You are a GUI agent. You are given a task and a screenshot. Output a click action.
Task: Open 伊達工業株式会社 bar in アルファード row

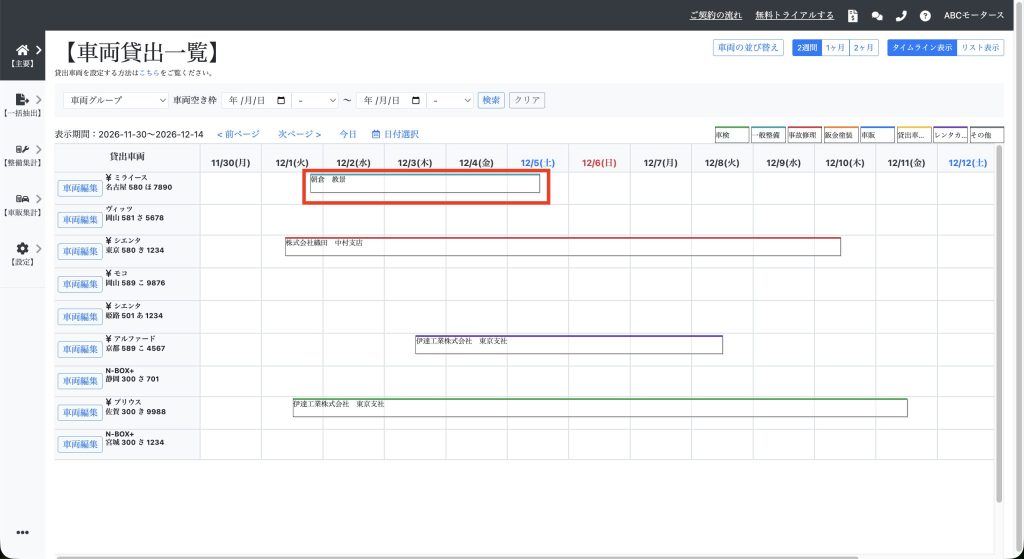pos(569,345)
